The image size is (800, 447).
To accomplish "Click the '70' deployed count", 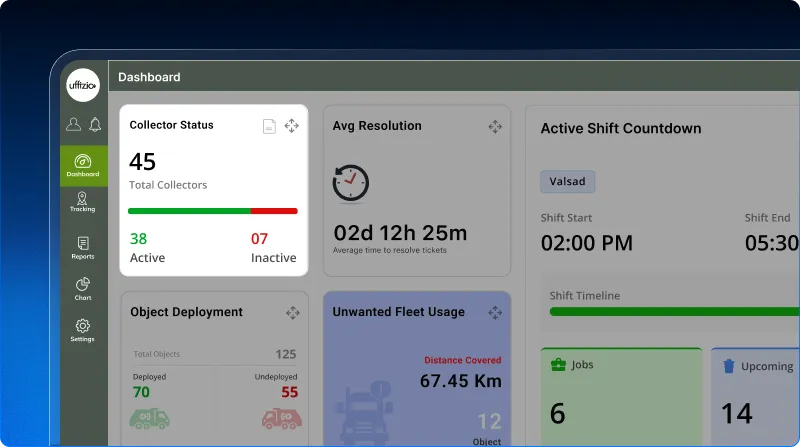I will (x=141, y=392).
